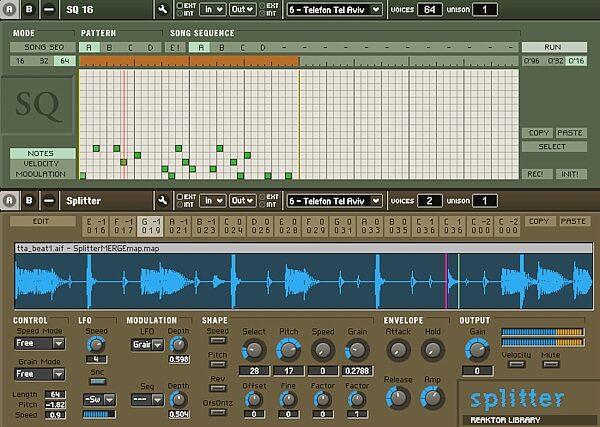
Task: Select snapshot bank A in SQ 16 header
Action: (x=9, y=9)
